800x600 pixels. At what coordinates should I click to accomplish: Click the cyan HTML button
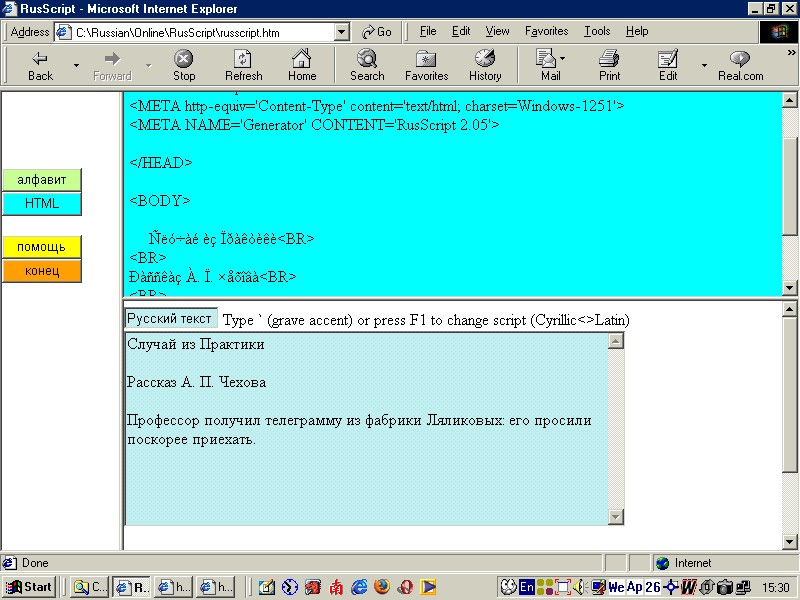coord(42,203)
